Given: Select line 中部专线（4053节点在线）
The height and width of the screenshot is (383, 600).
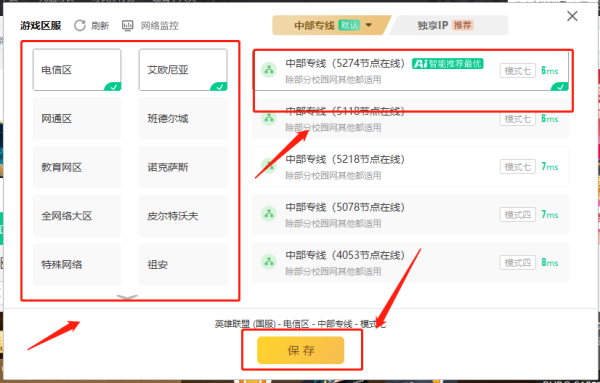Looking at the screenshot, I should click(x=411, y=262).
